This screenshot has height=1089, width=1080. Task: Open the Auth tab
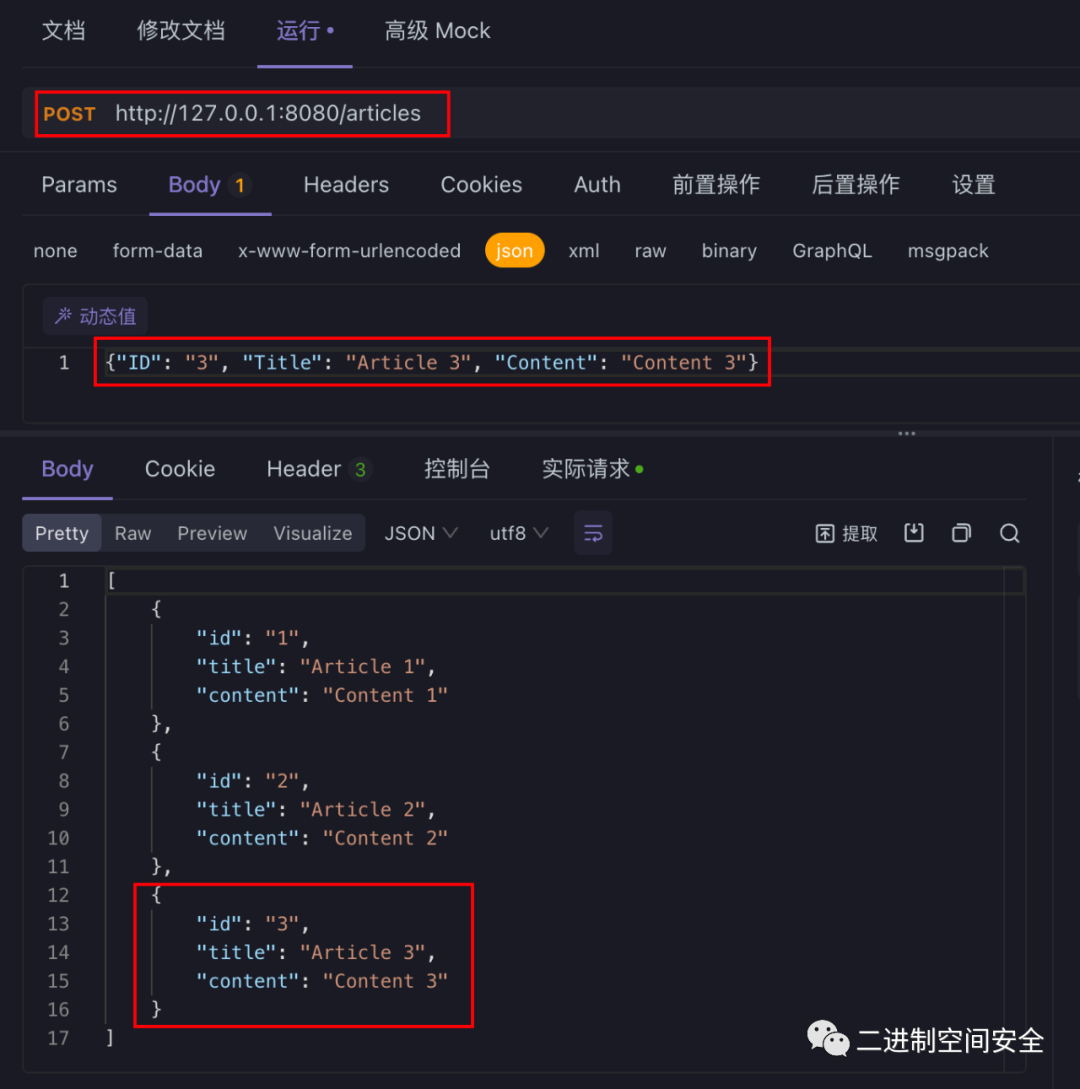(x=597, y=185)
